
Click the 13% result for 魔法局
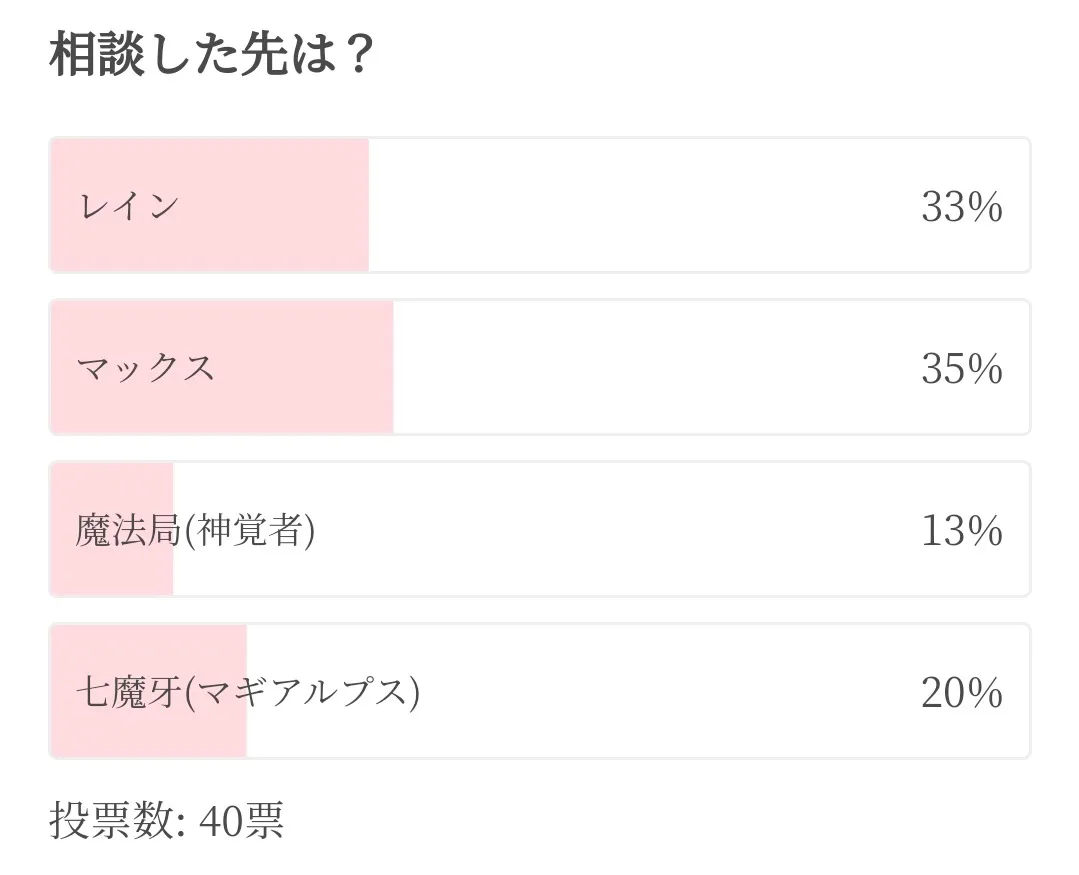click(x=961, y=531)
